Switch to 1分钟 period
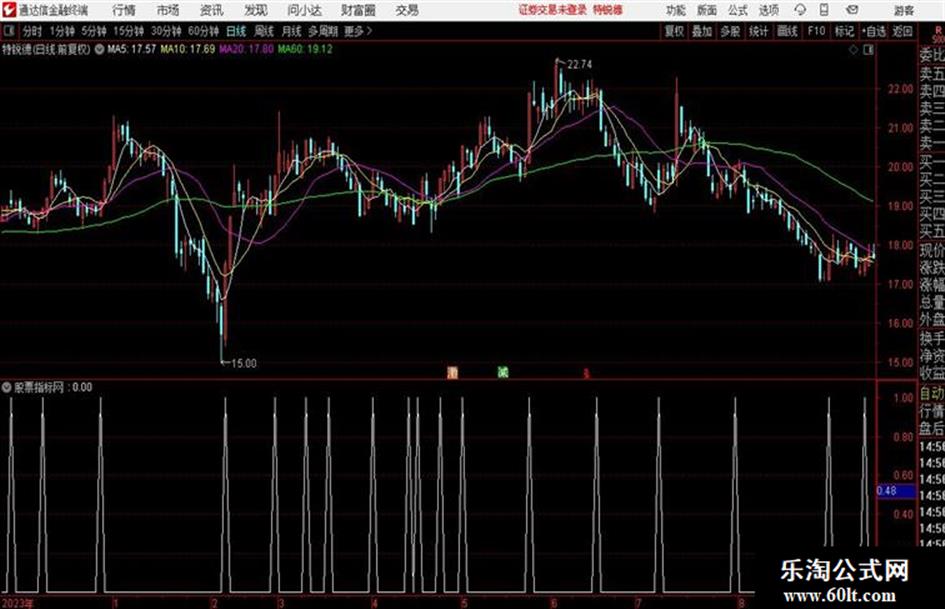Viewport: 945px width, 609px height. coord(62,31)
